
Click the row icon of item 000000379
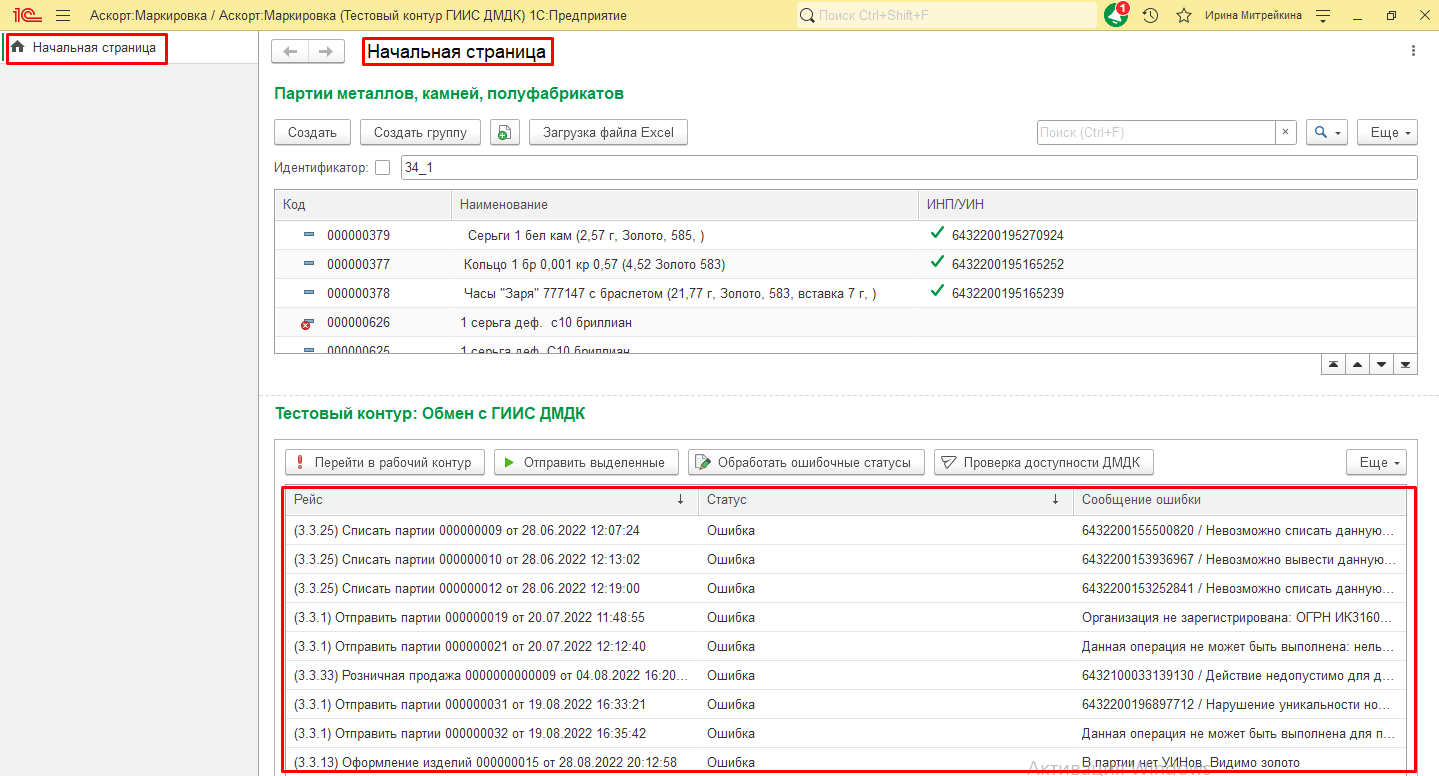308,235
